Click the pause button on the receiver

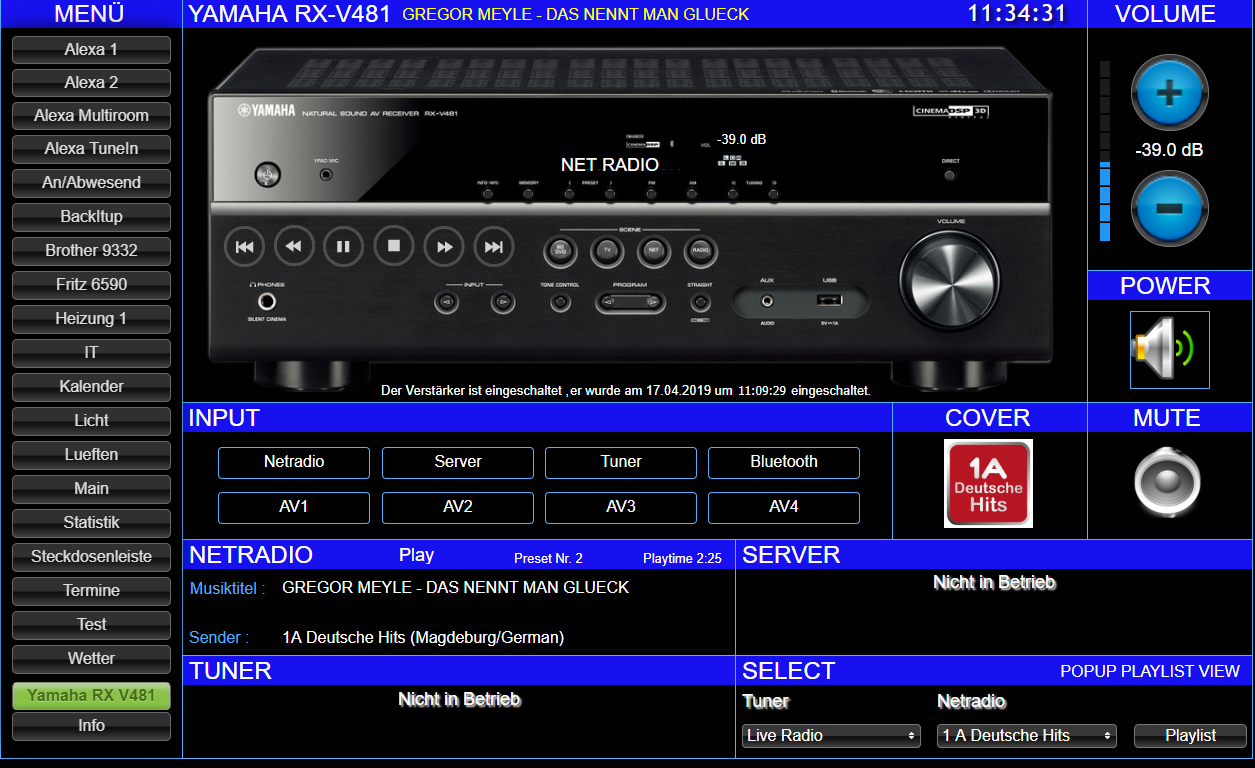point(343,246)
